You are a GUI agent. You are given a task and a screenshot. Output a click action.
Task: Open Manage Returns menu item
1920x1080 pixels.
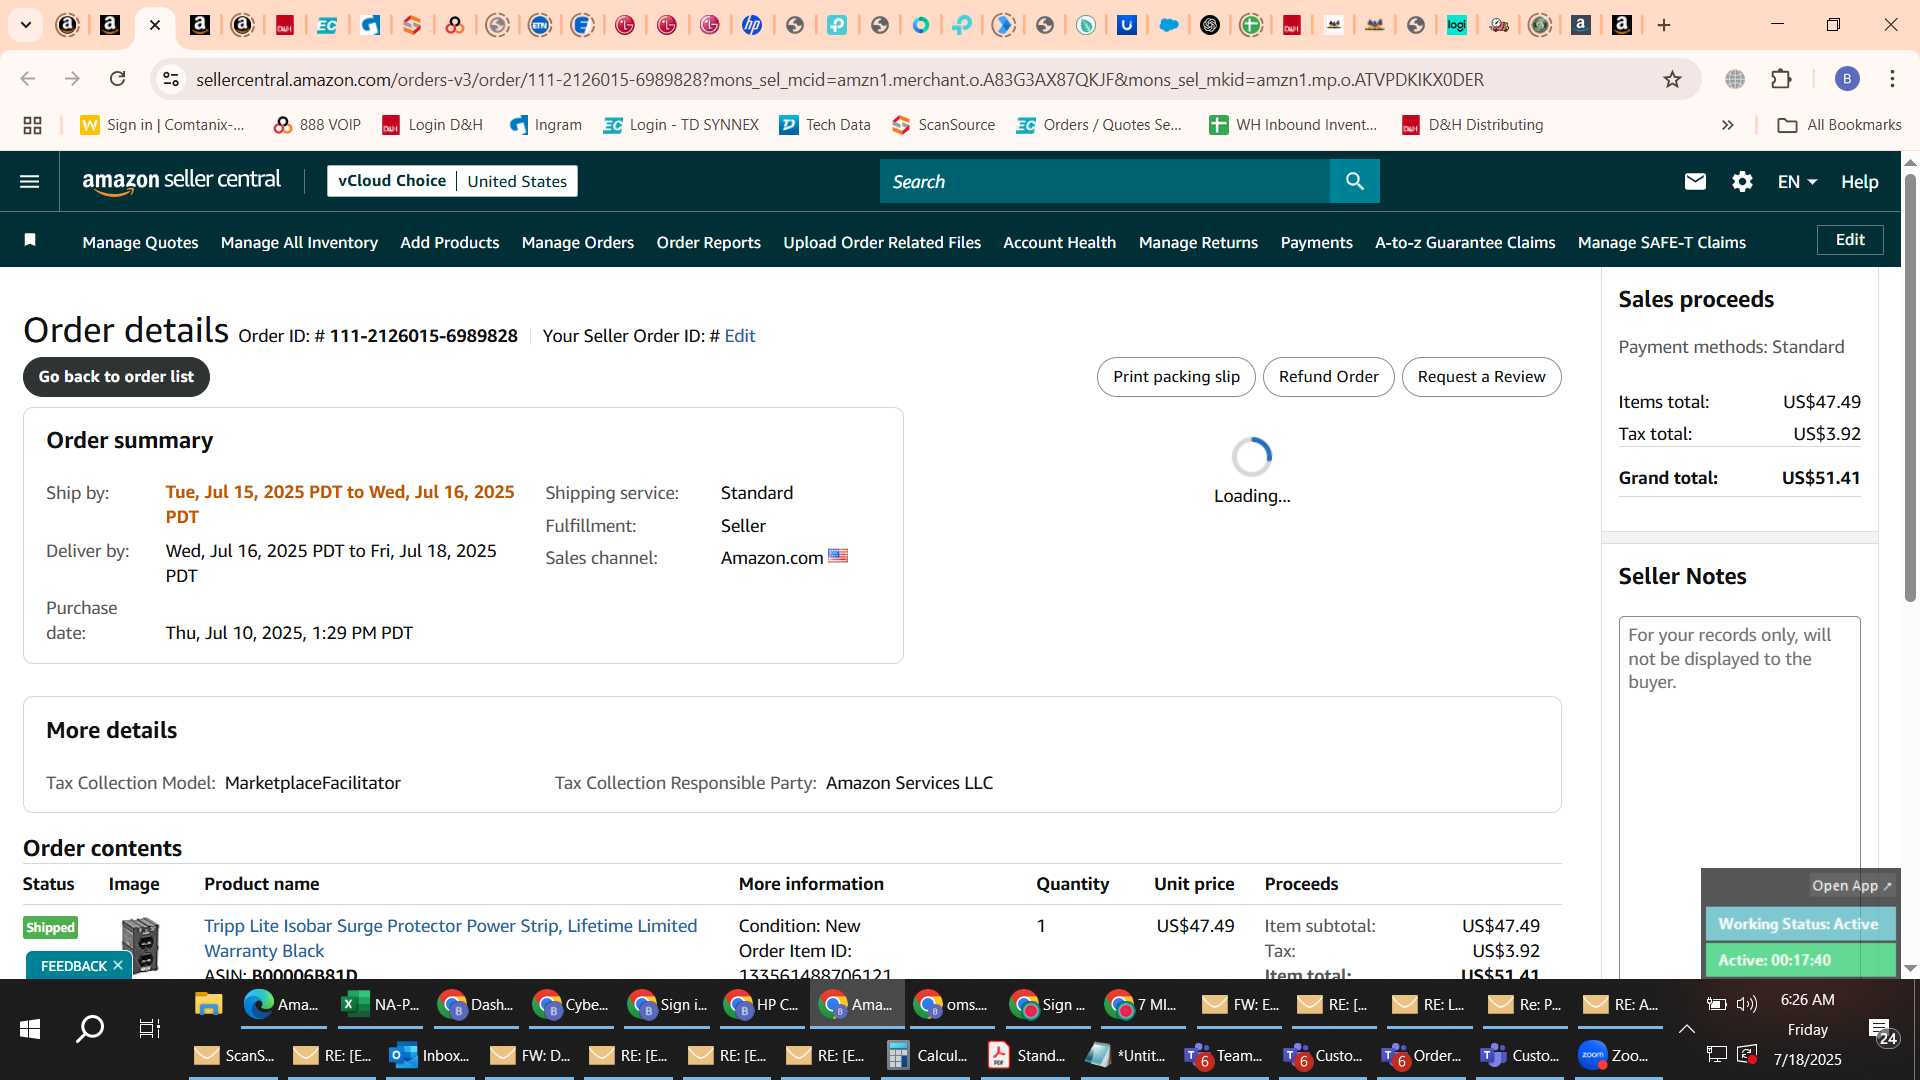(1198, 242)
